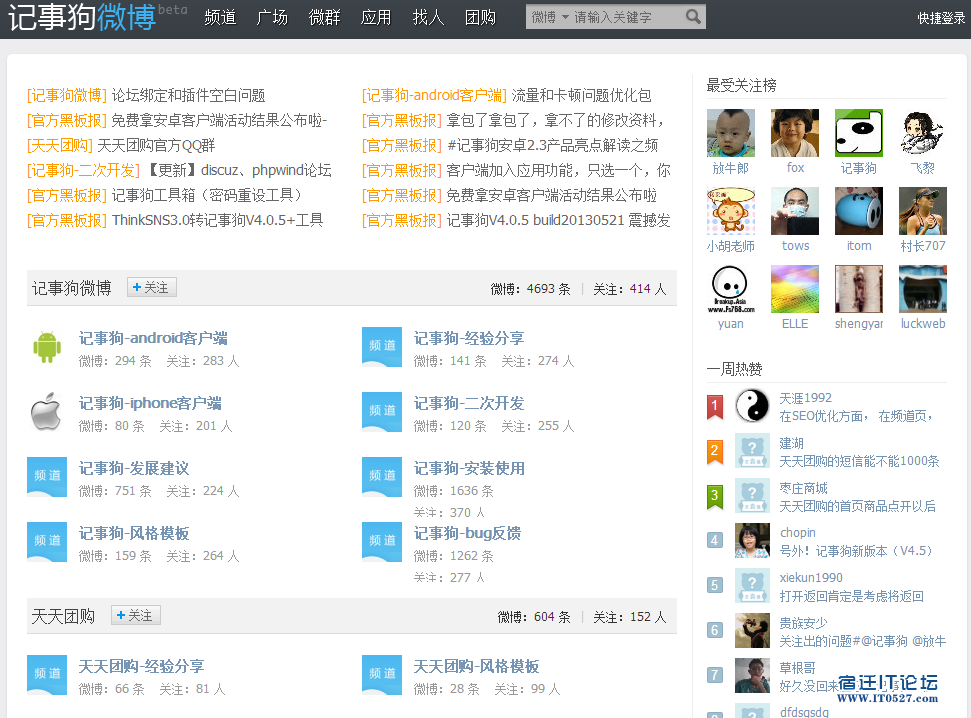Open user luckweb's avatar
This screenshot has width=971, height=718.
[x=923, y=289]
